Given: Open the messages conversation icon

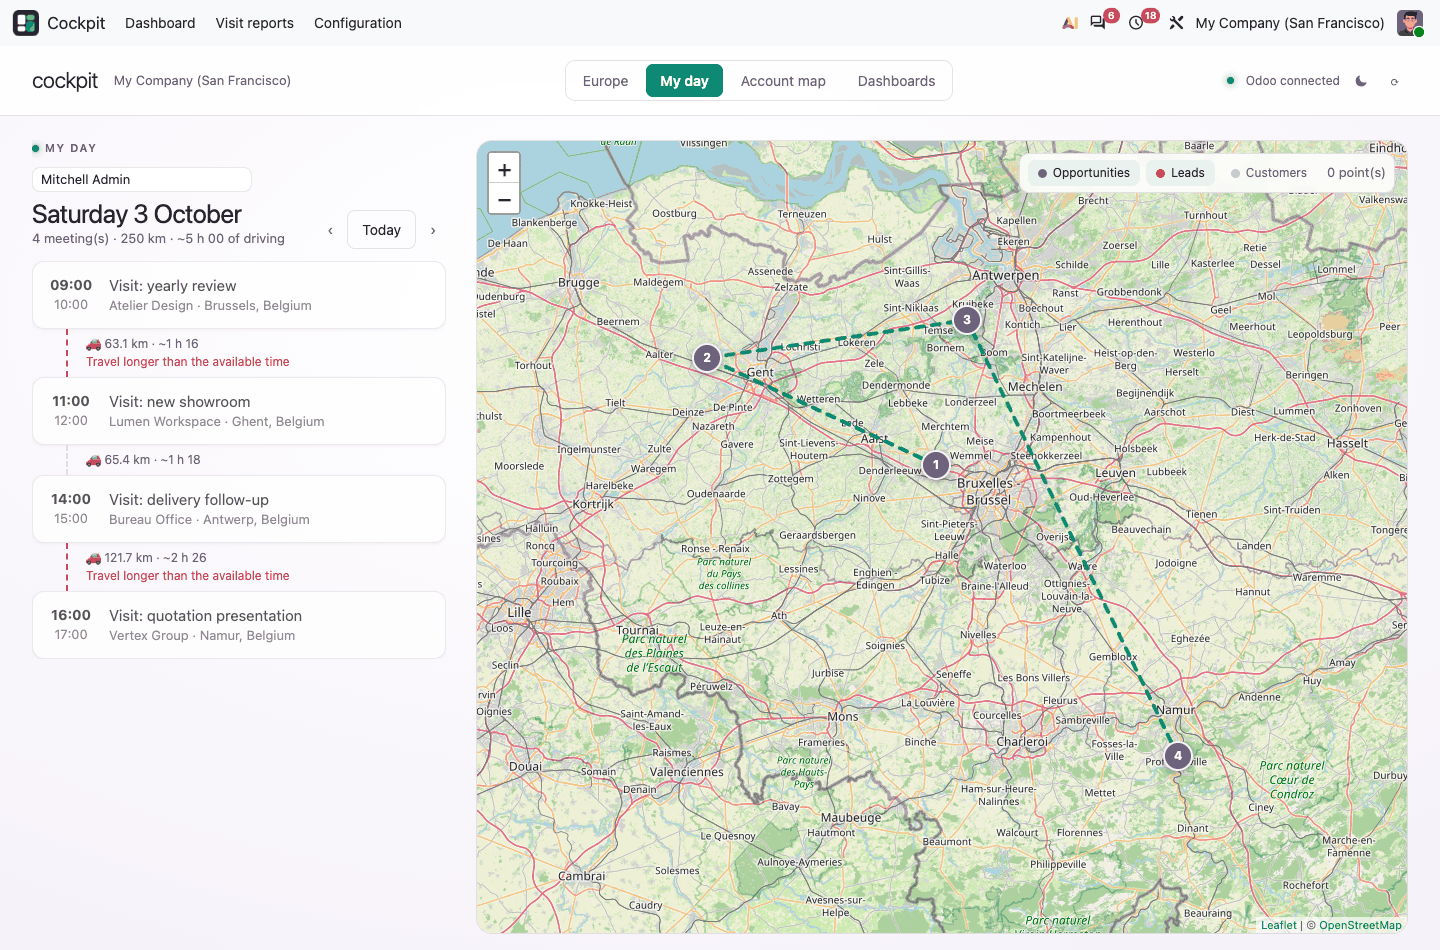Looking at the screenshot, I should (1097, 23).
